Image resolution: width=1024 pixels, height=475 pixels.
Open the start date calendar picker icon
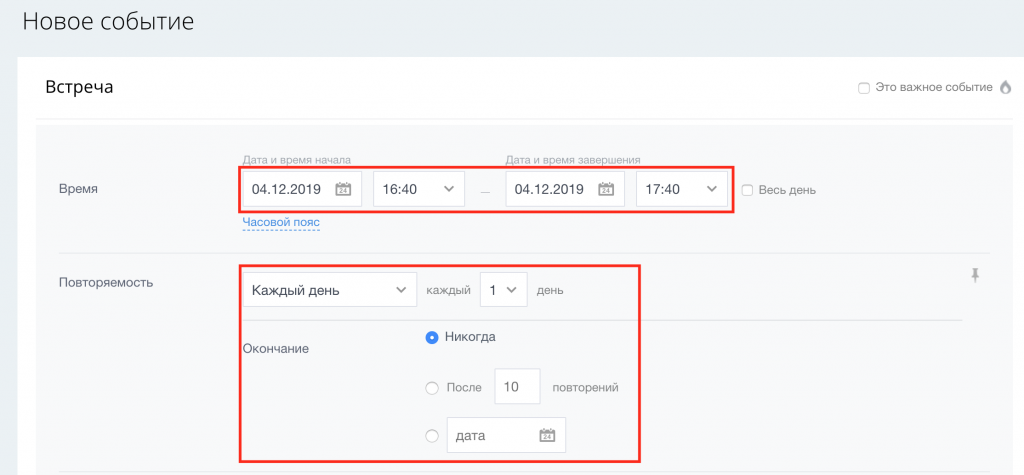click(343, 189)
